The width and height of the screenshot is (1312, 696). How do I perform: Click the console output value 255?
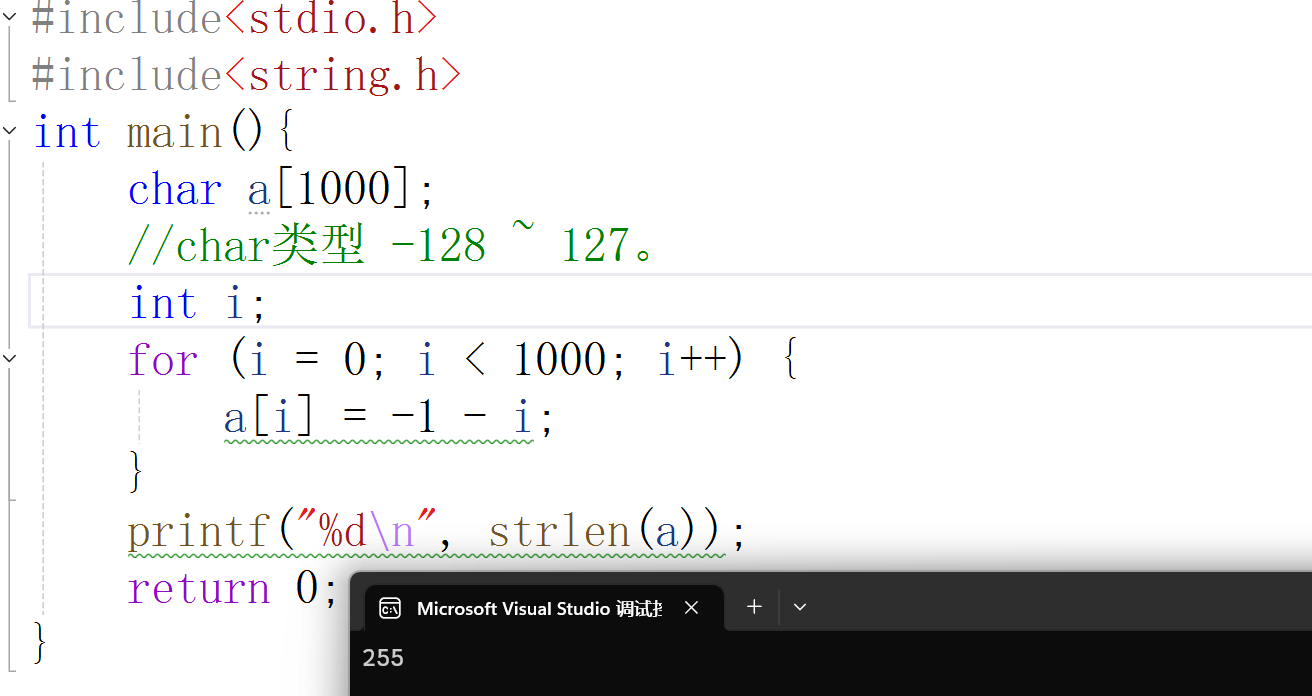click(383, 658)
